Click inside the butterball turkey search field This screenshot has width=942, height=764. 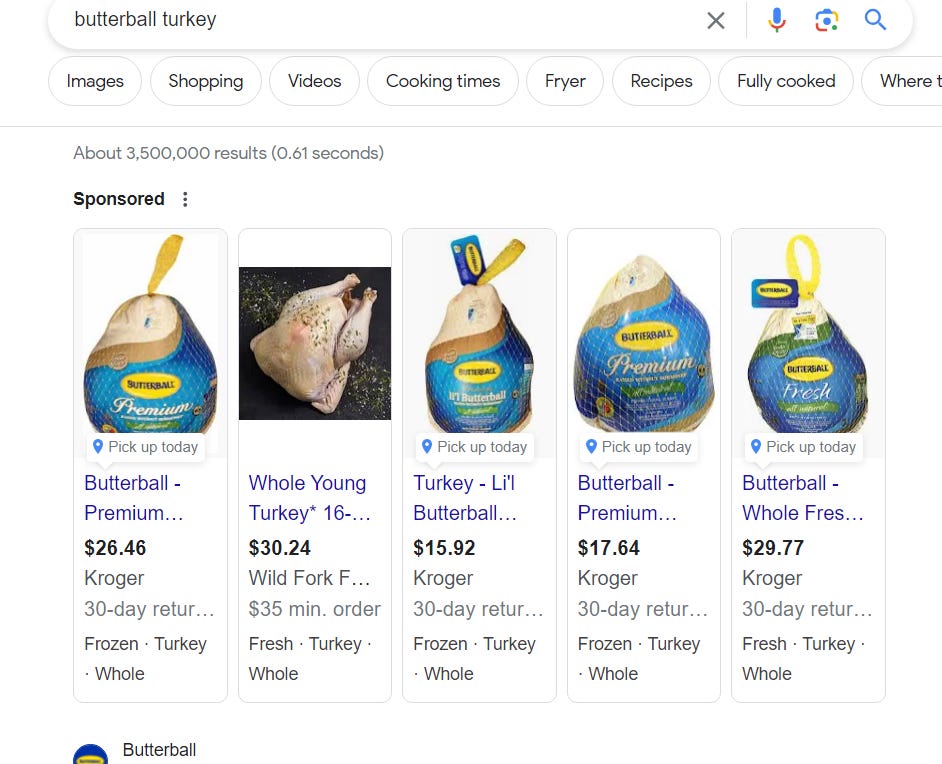tap(384, 20)
